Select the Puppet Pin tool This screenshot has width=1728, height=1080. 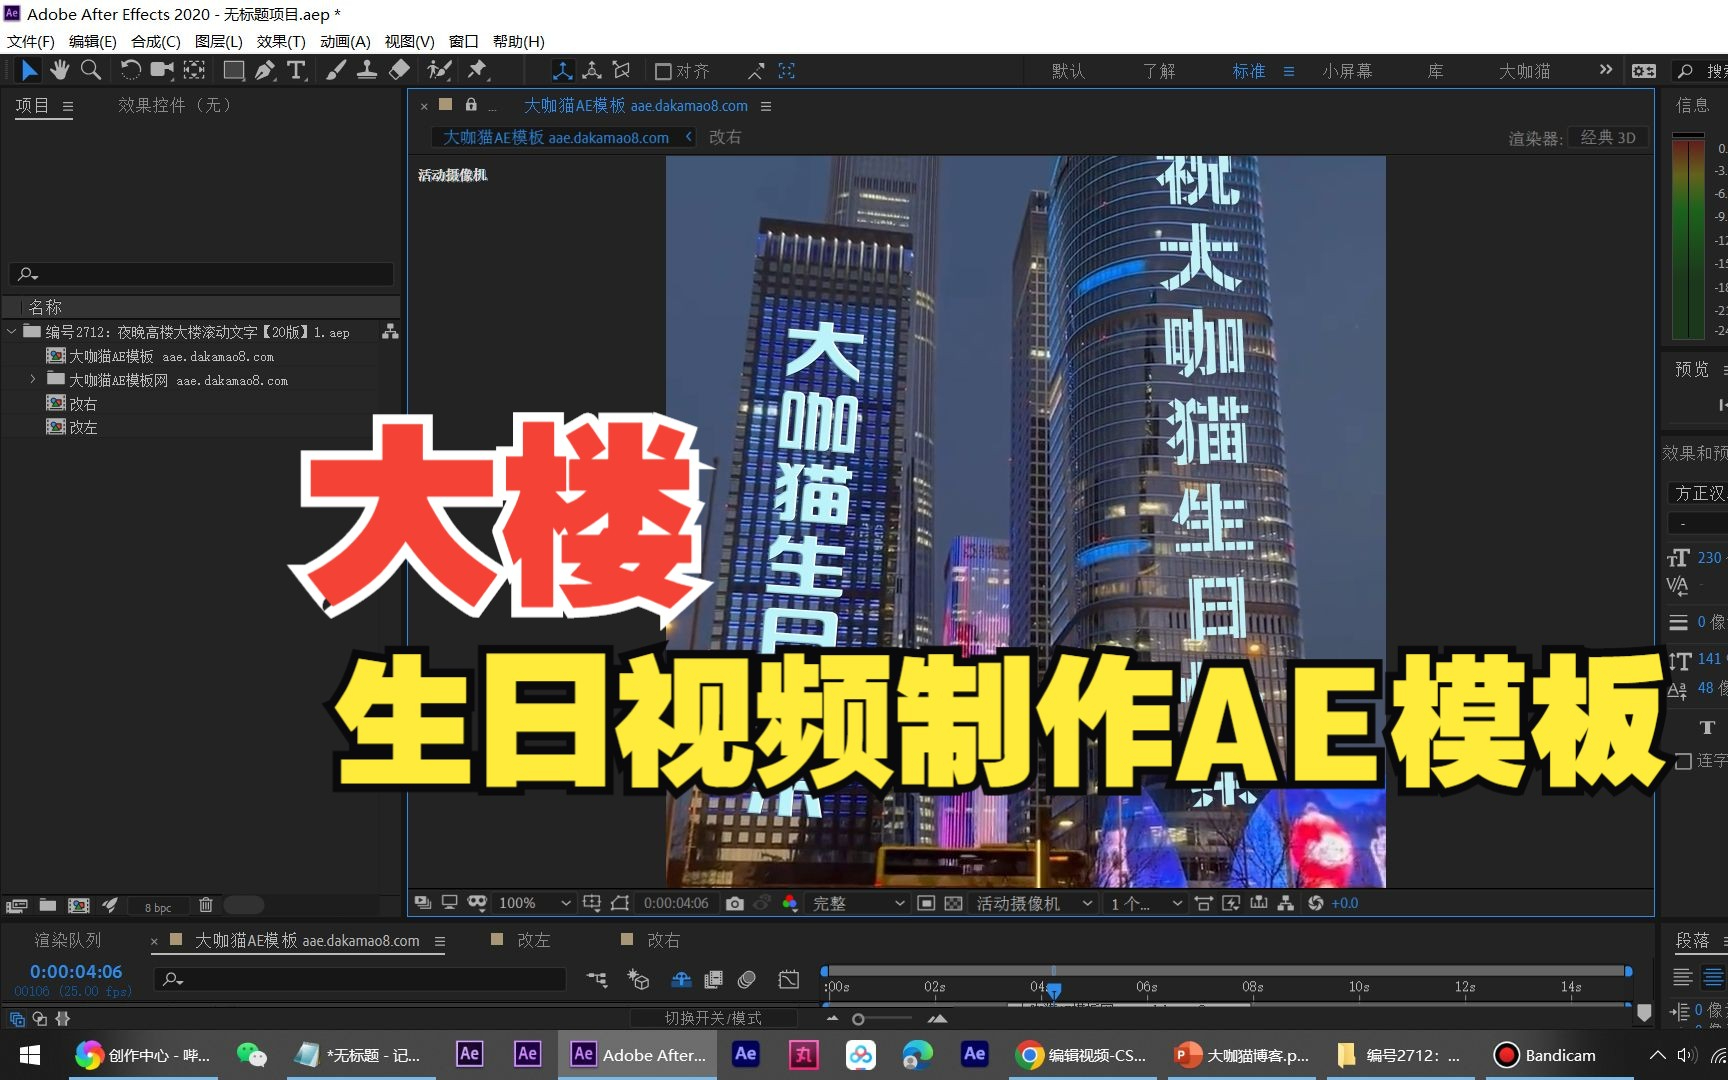click(x=477, y=70)
